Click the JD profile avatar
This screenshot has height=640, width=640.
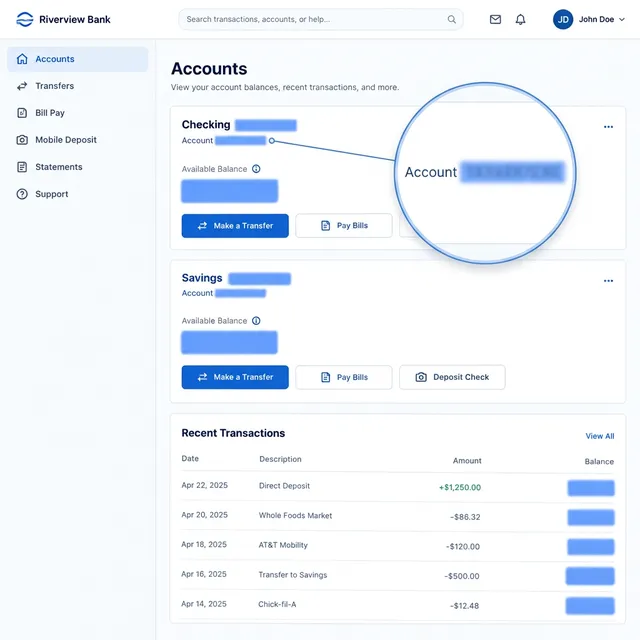click(563, 19)
